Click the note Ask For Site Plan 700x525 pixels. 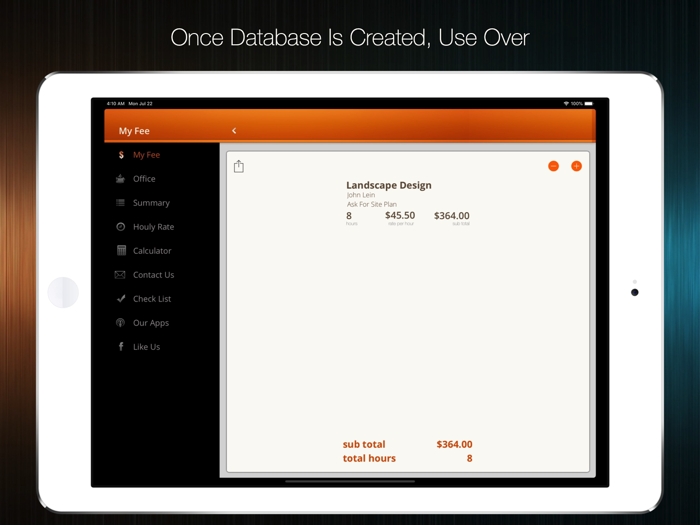tap(372, 204)
